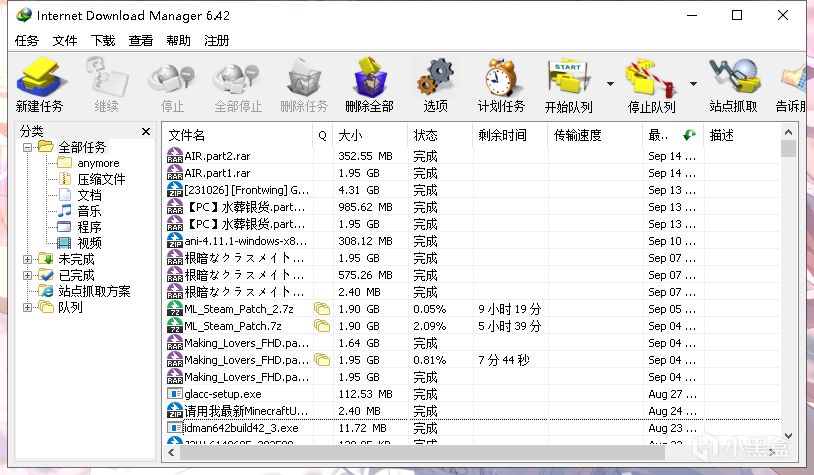The height and width of the screenshot is (475, 814).
Task: Open the 计划任务 alarm clock icon
Action: pyautogui.click(x=501, y=78)
